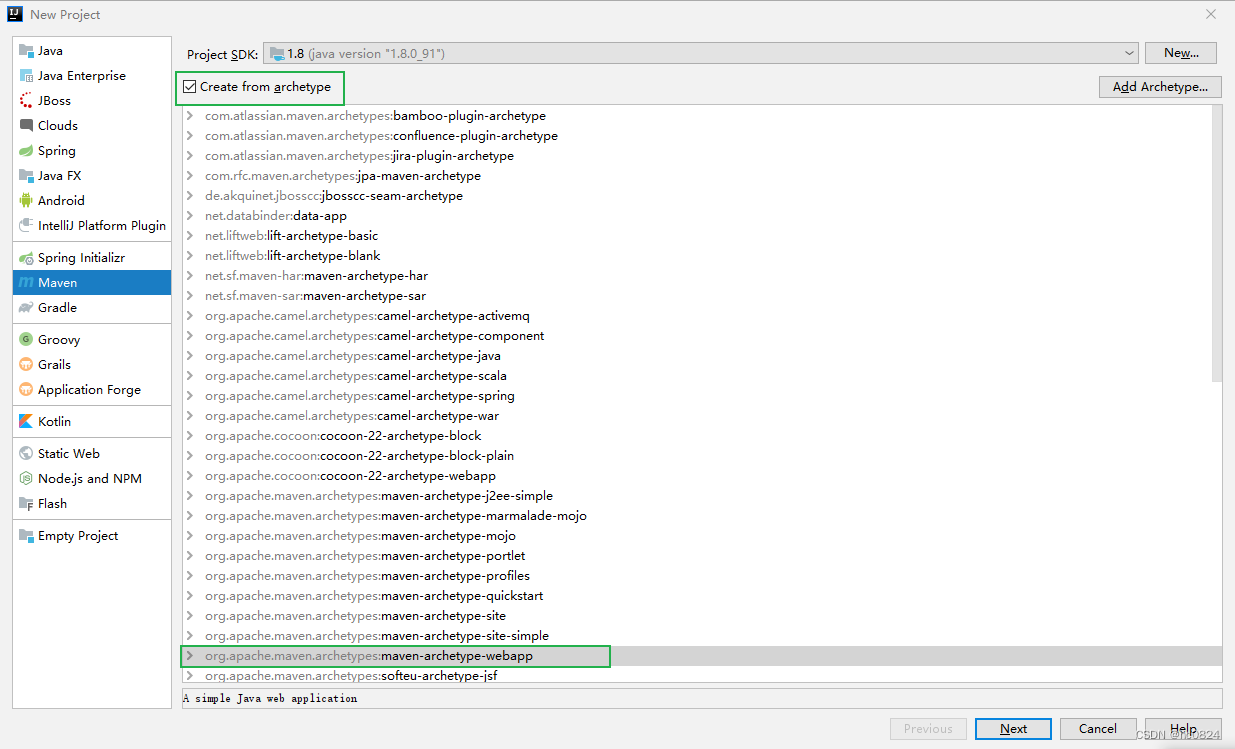Expand bamboo-plugin-archetype row

point(189,116)
